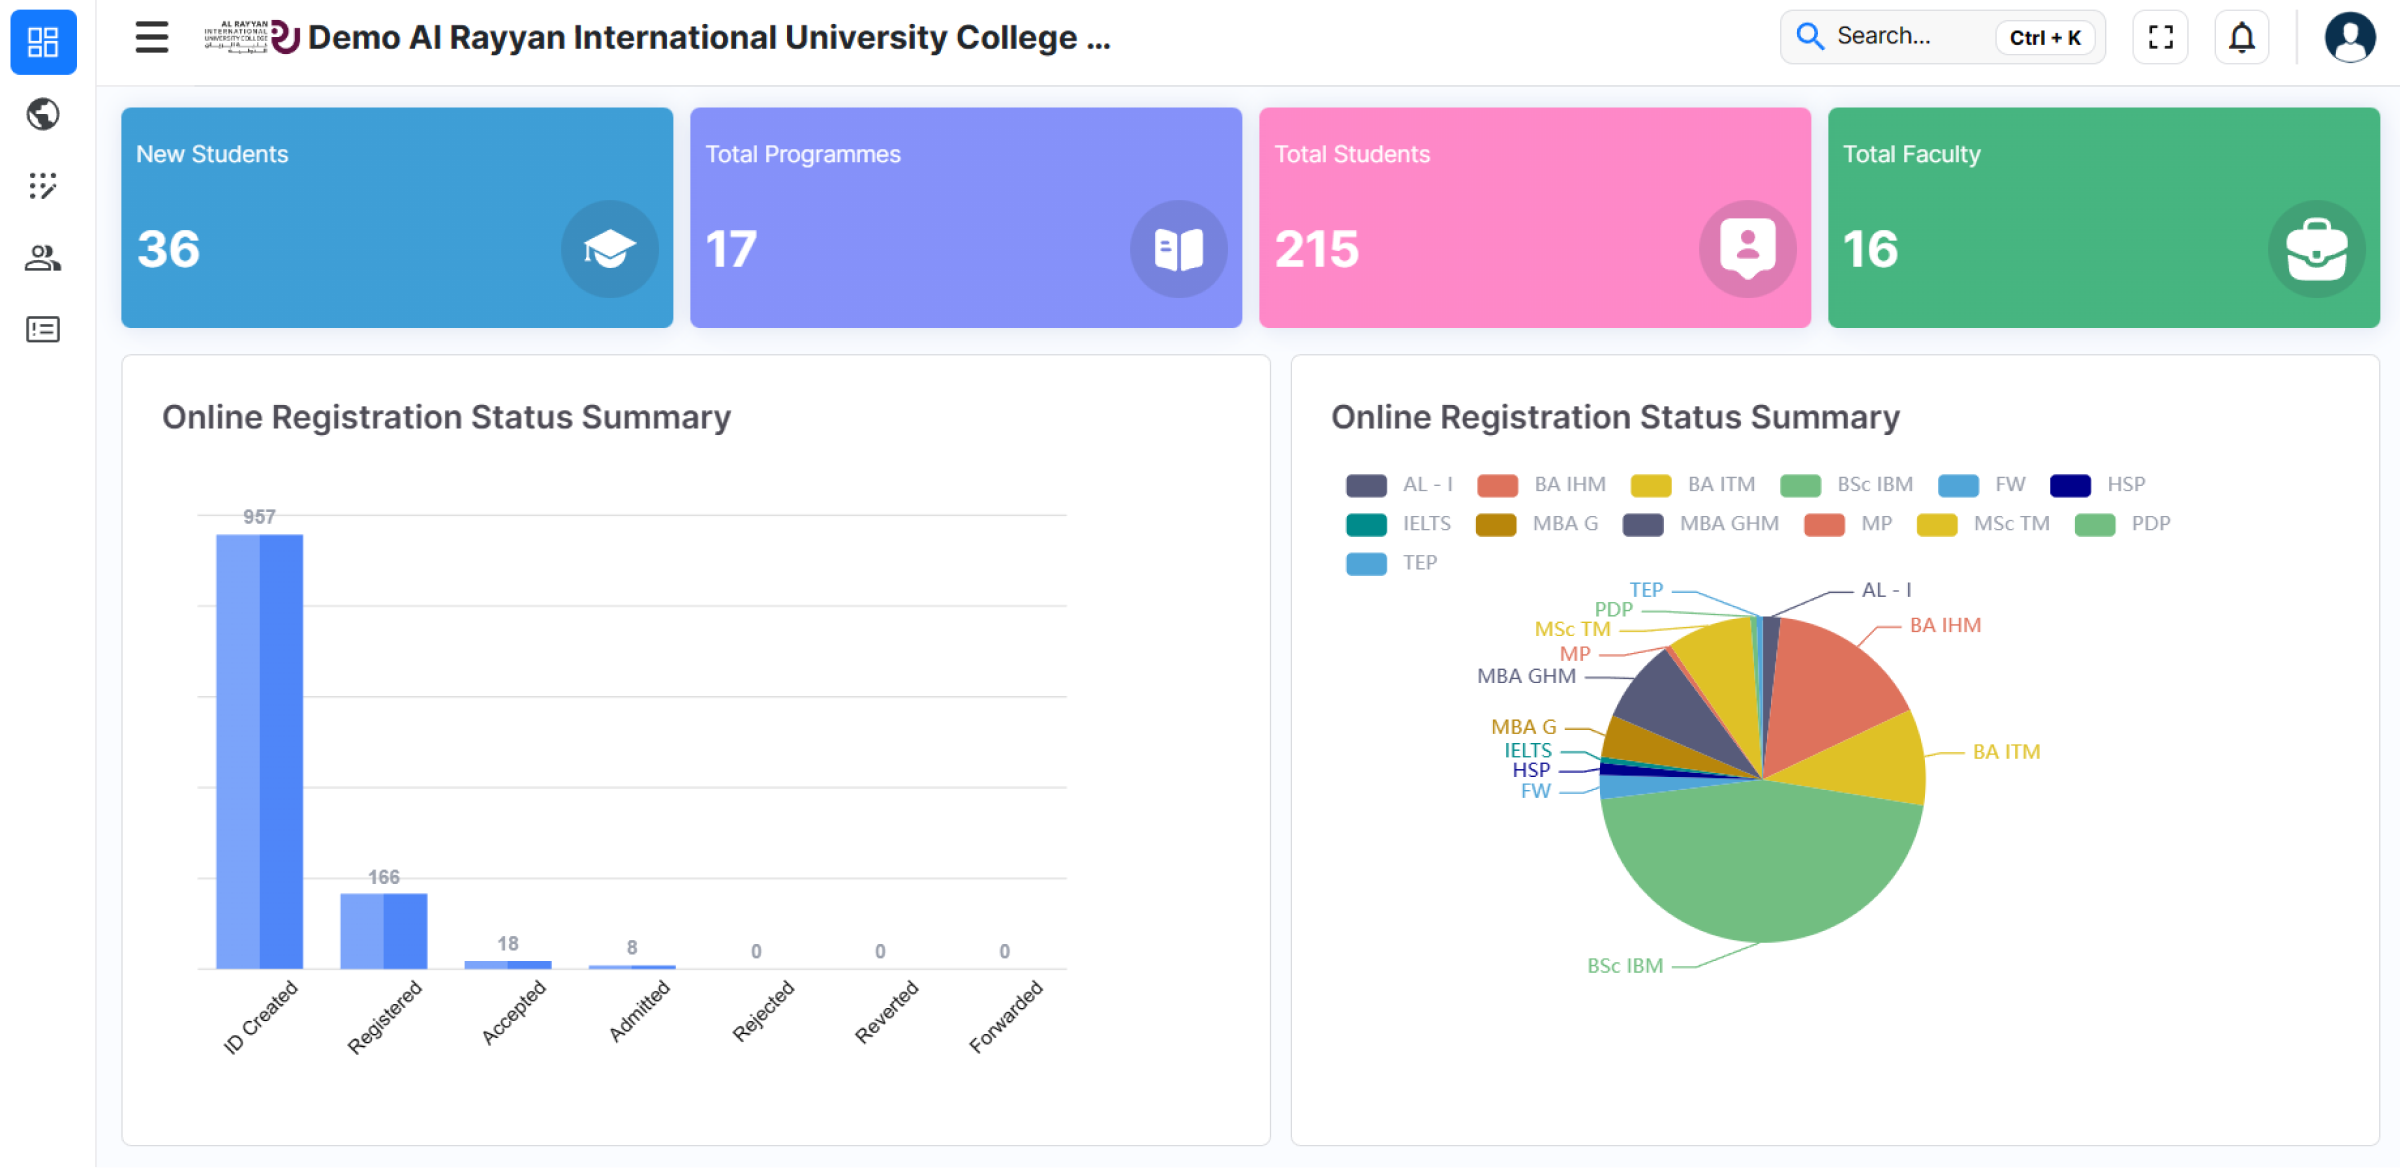The image size is (2400, 1168).
Task: Click the globe icon in sidebar
Action: coord(43,114)
